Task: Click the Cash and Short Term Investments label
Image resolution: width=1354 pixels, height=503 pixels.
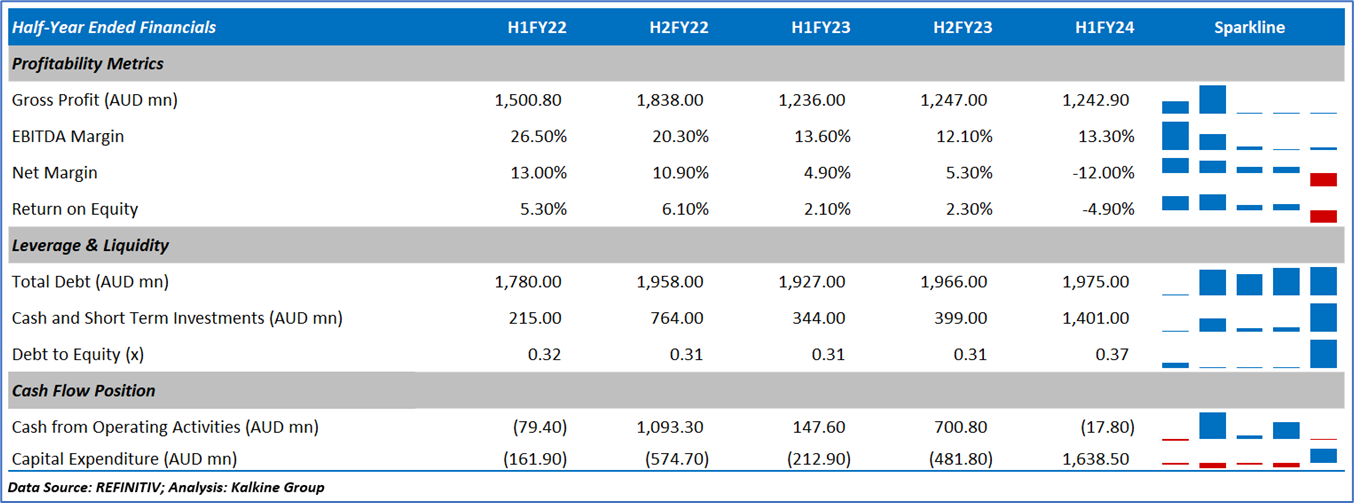Action: [177, 318]
